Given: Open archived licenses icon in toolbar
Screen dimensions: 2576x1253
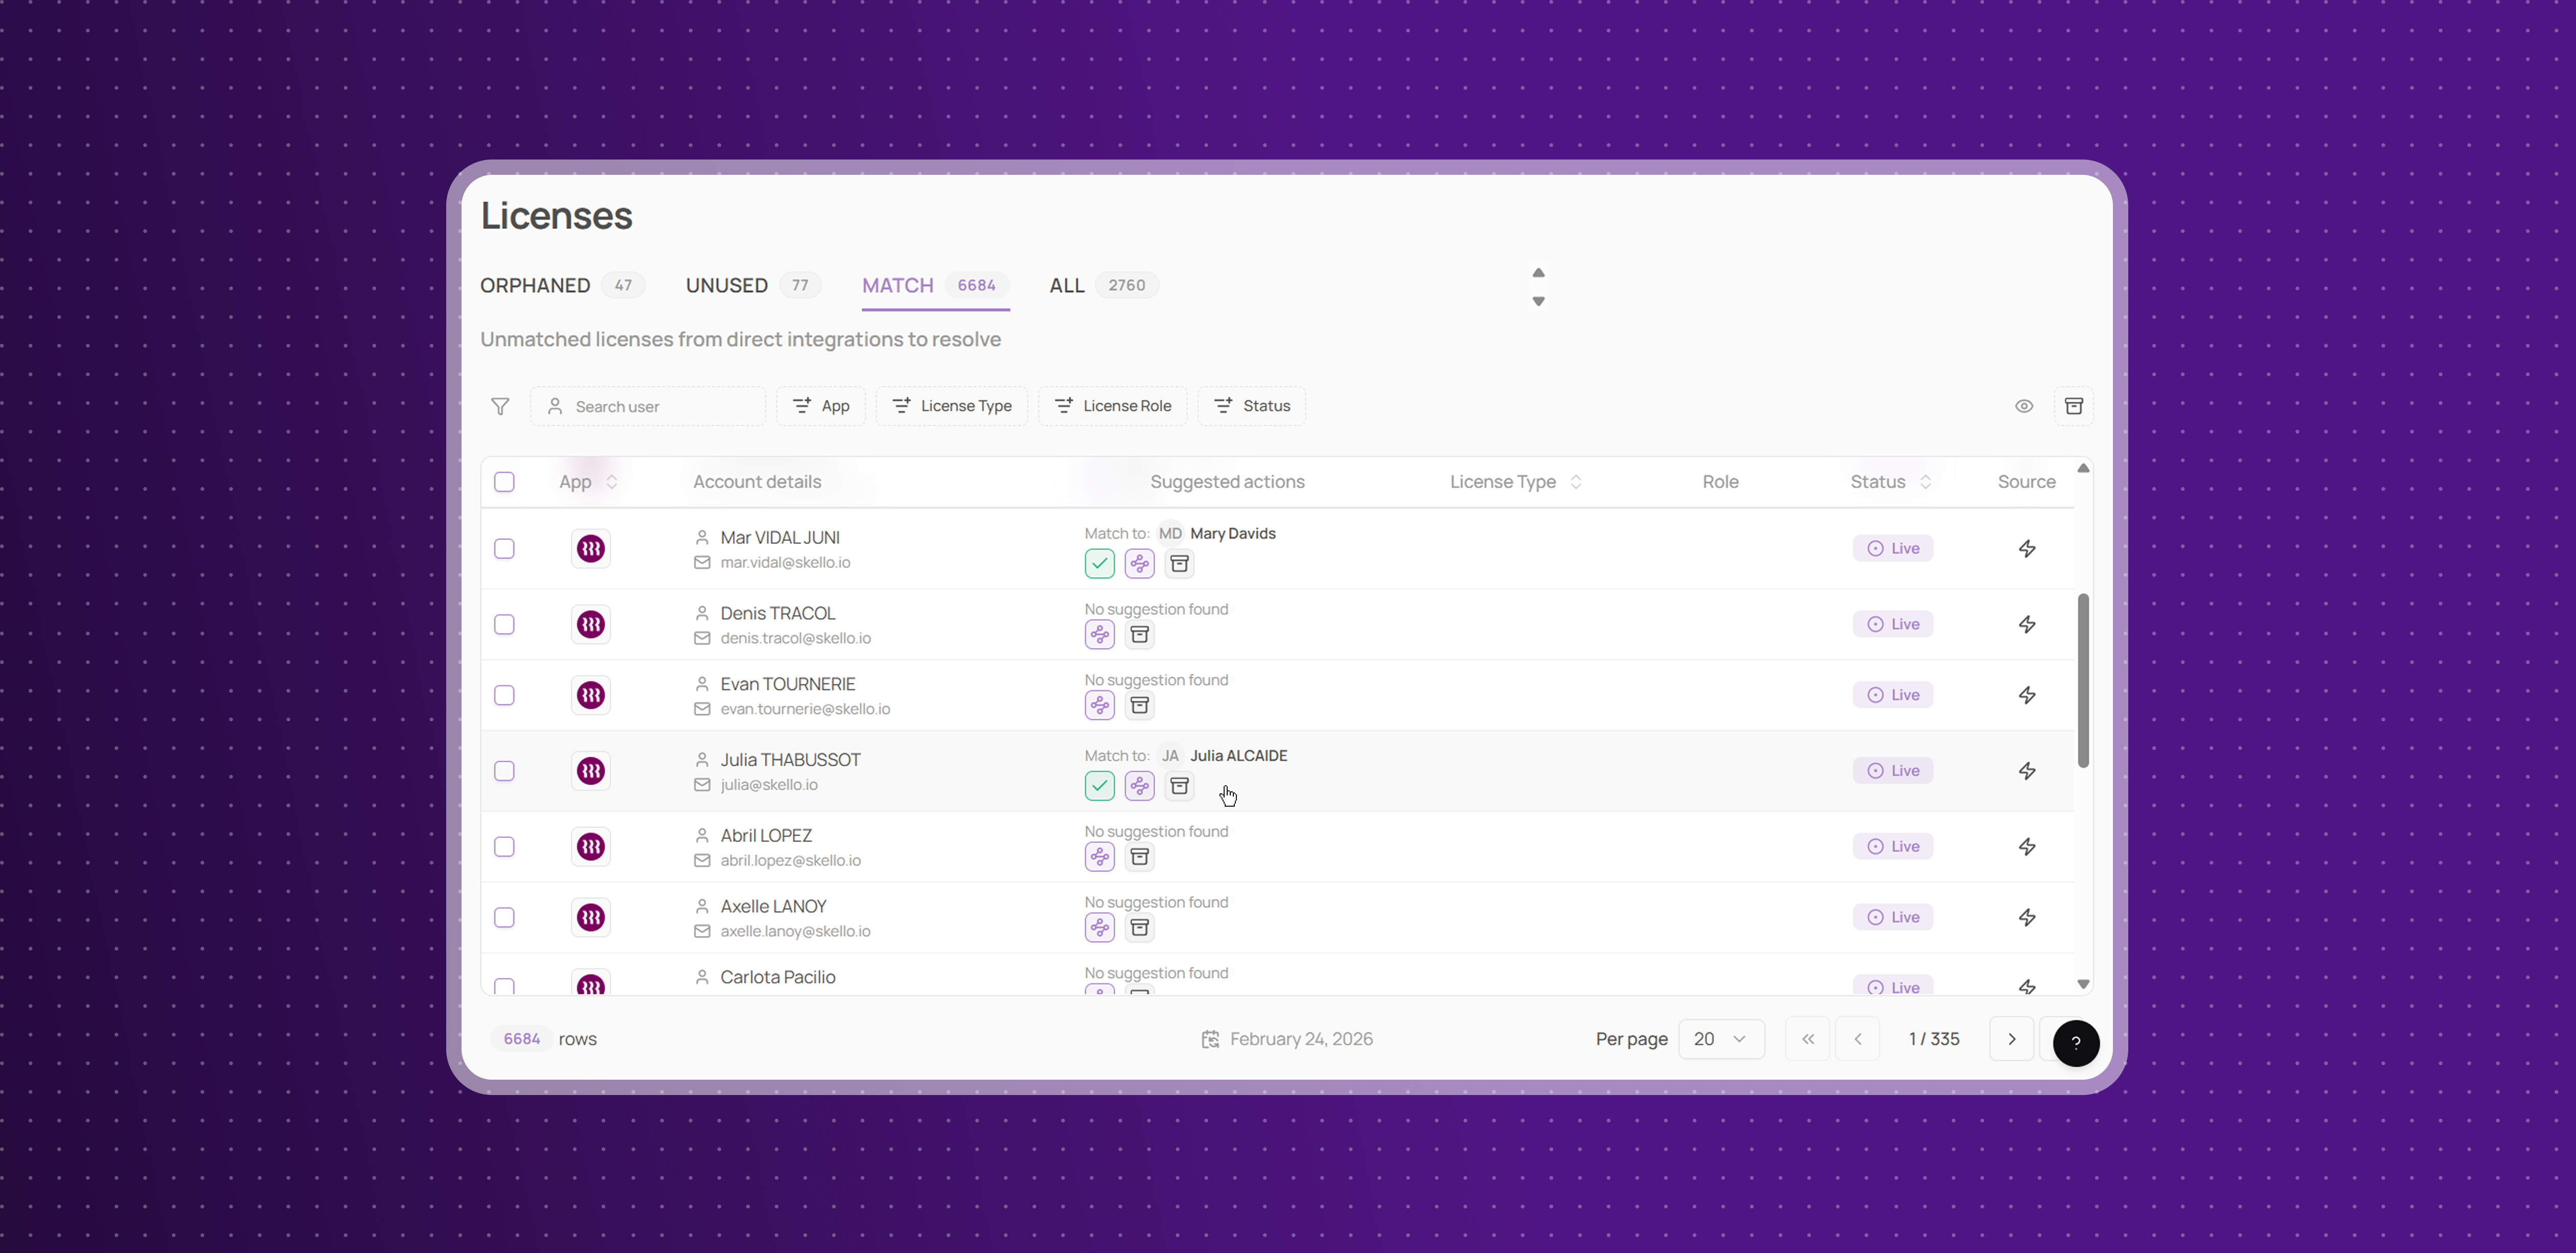Looking at the screenshot, I should 2073,406.
